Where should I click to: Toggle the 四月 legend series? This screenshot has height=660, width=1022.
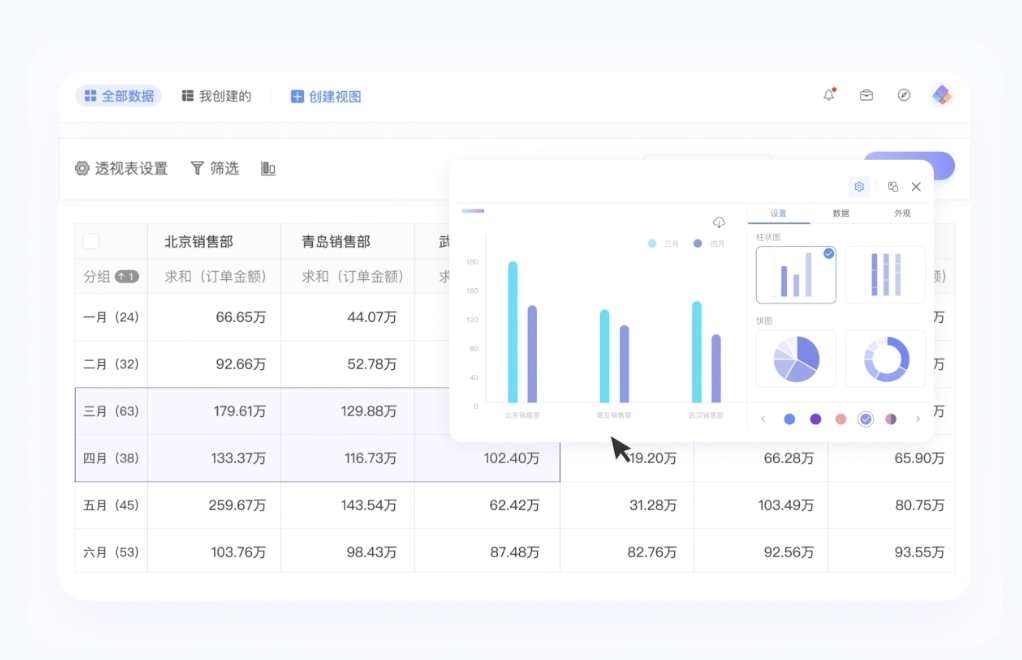pyautogui.click(x=710, y=243)
